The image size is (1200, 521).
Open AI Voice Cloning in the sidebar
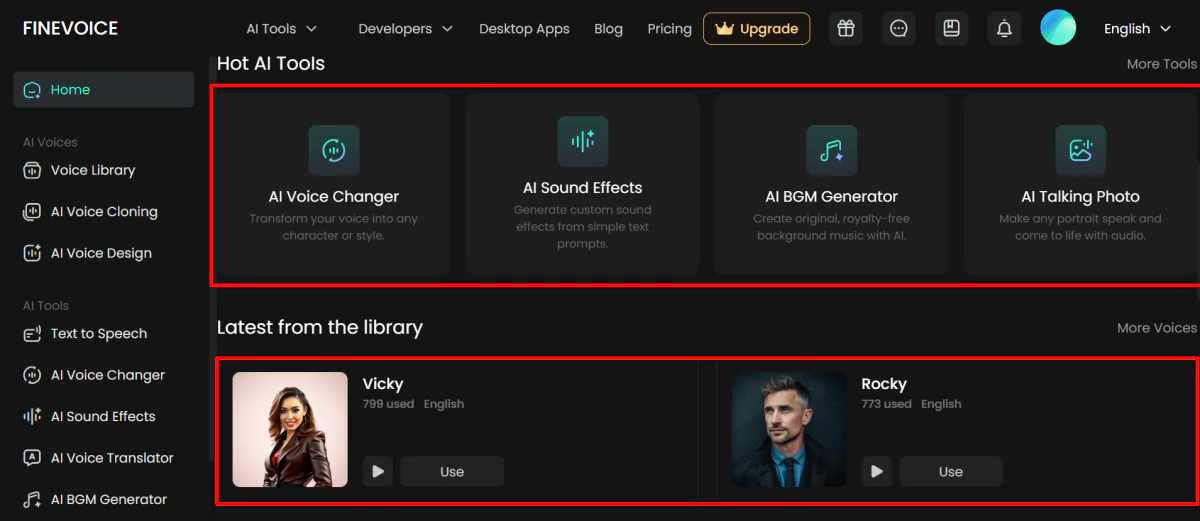click(x=104, y=212)
